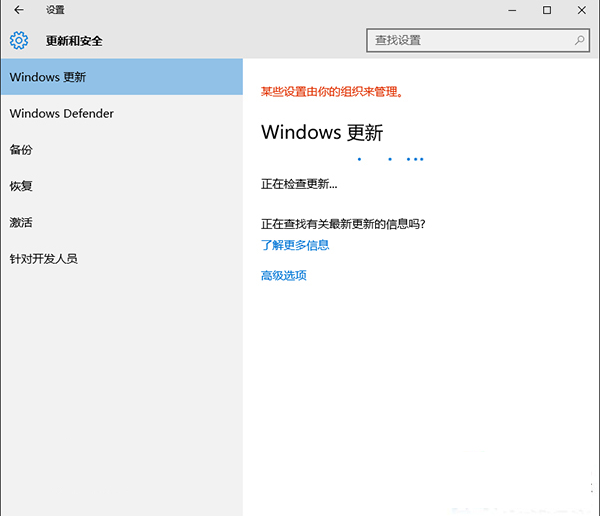Image resolution: width=600 pixels, height=516 pixels.
Task: Click the 设置 title in title bar
Action: pyautogui.click(x=55, y=10)
